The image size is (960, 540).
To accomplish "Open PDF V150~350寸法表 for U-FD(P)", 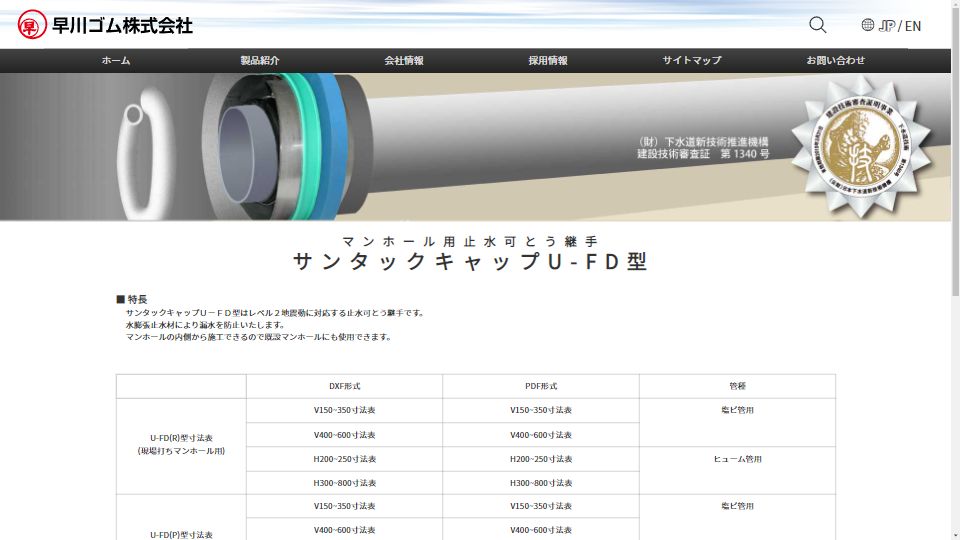I will pyautogui.click(x=541, y=506).
